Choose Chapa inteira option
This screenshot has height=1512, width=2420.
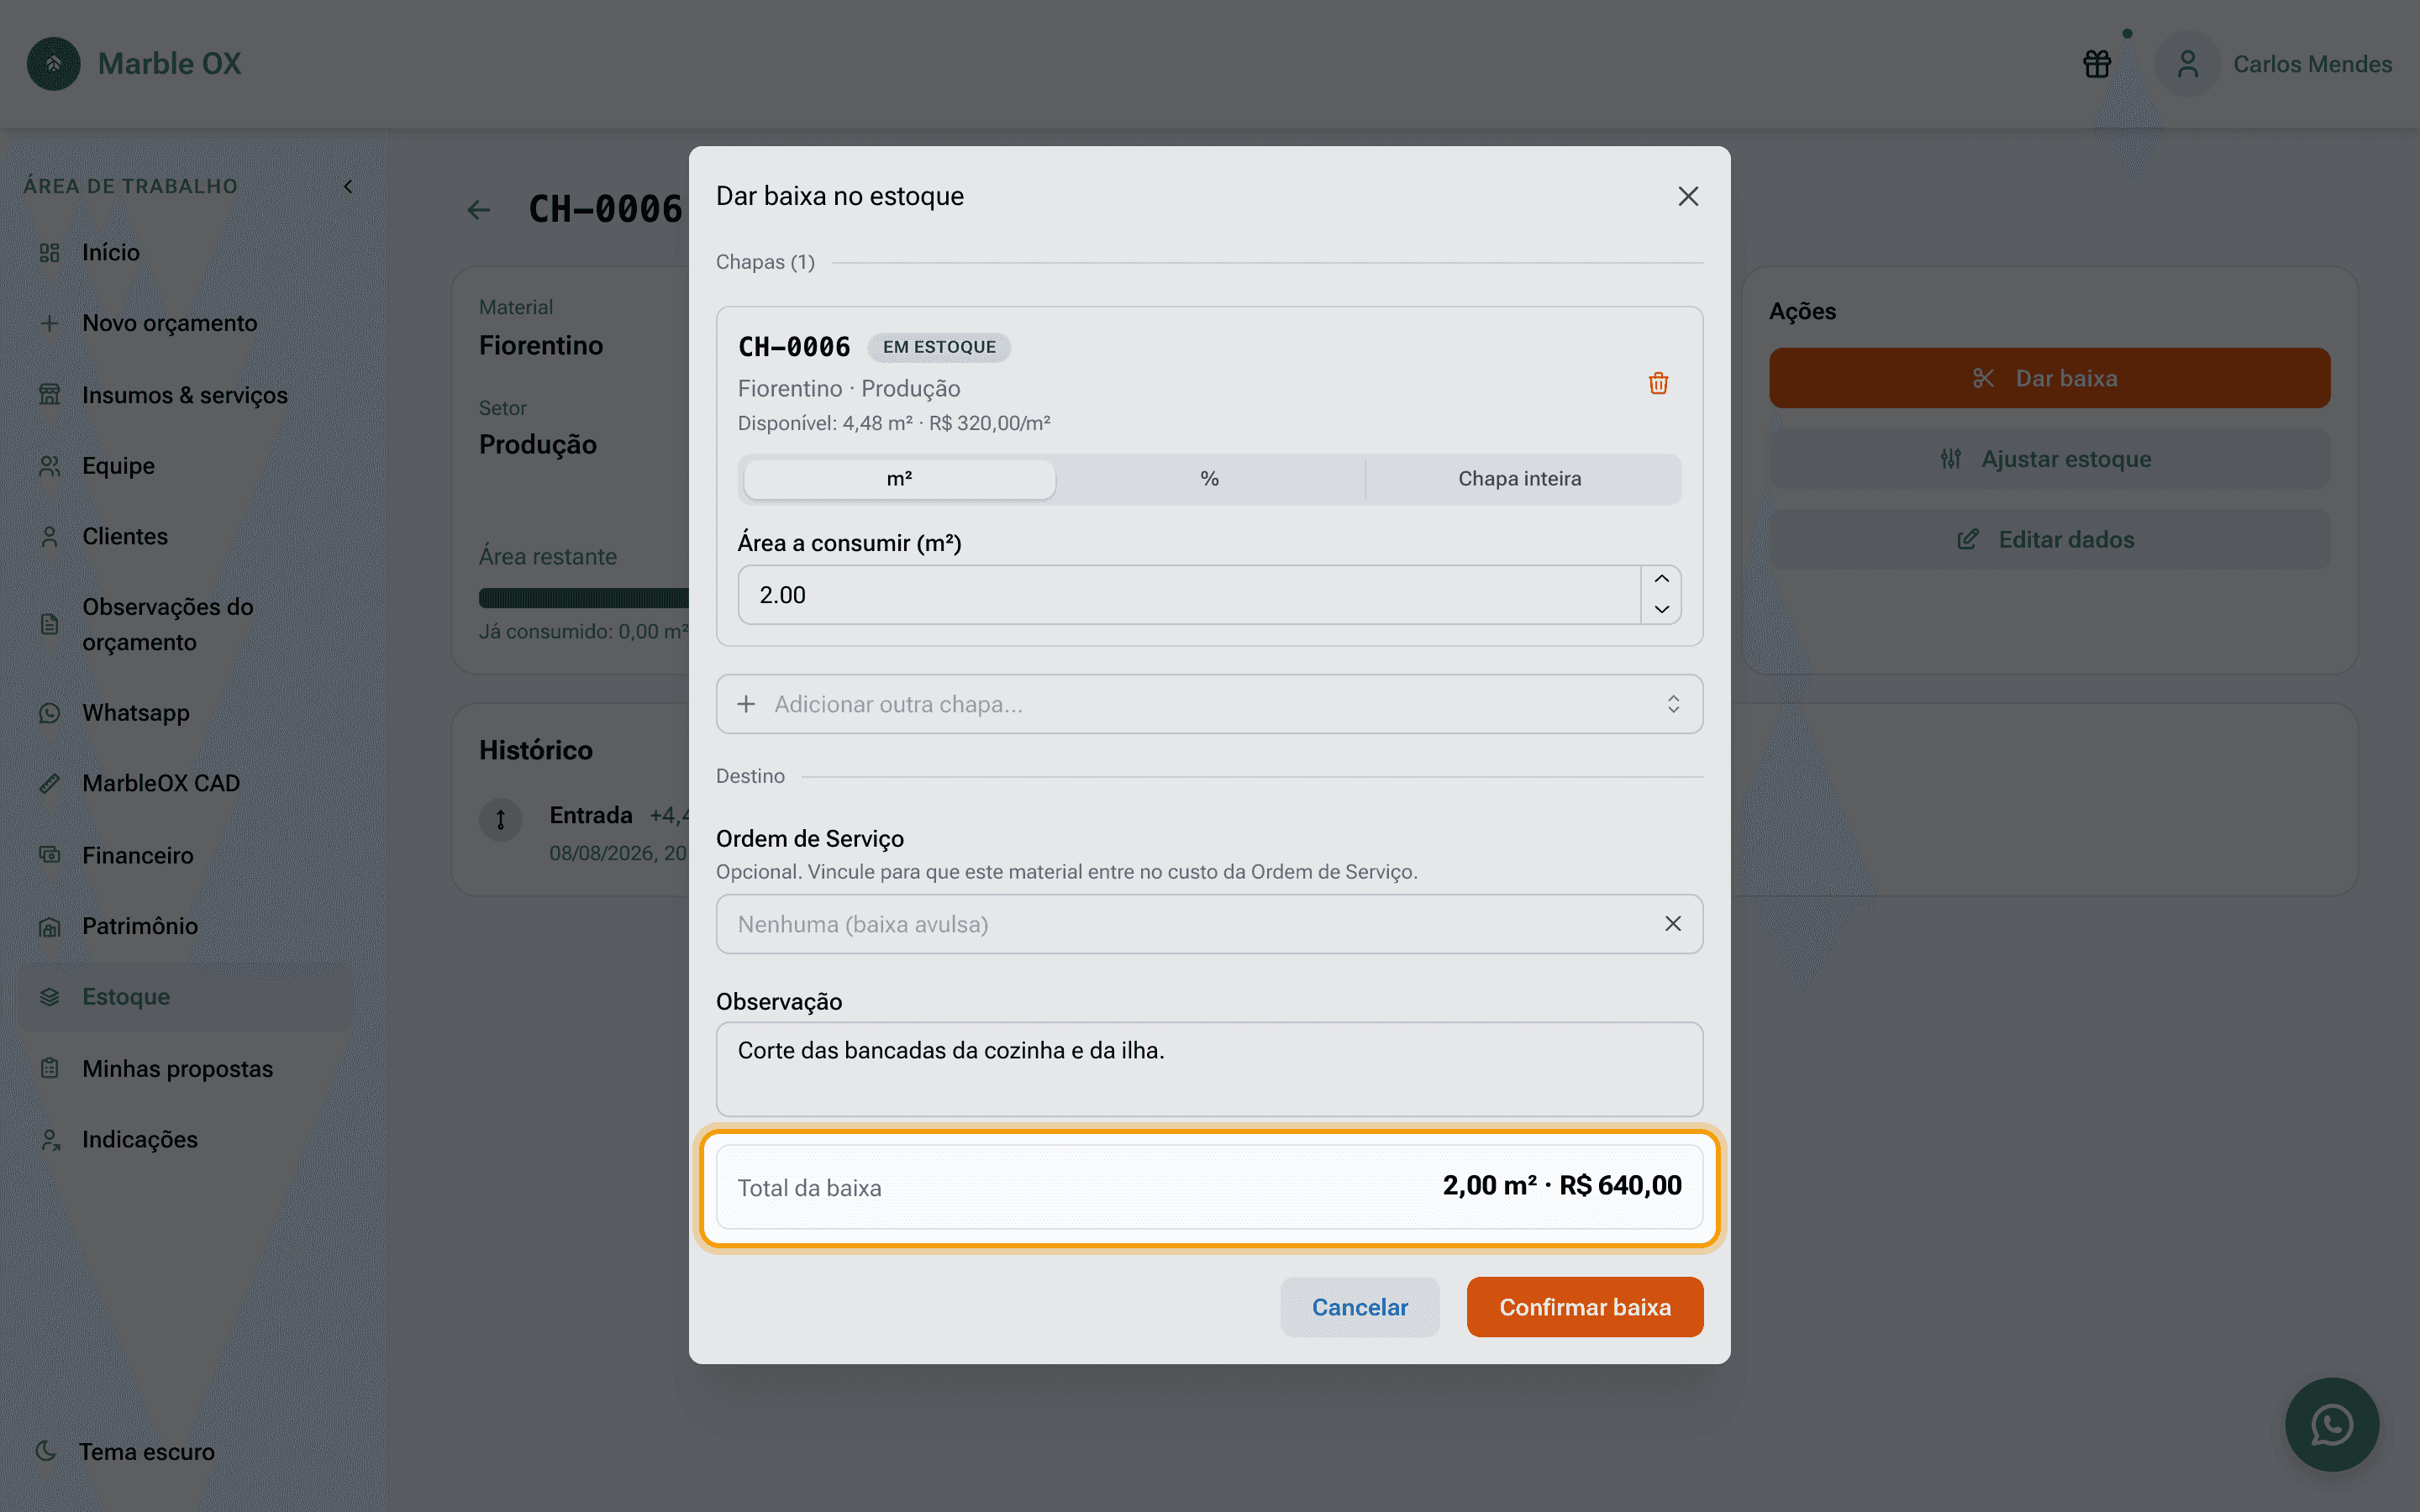click(1520, 479)
